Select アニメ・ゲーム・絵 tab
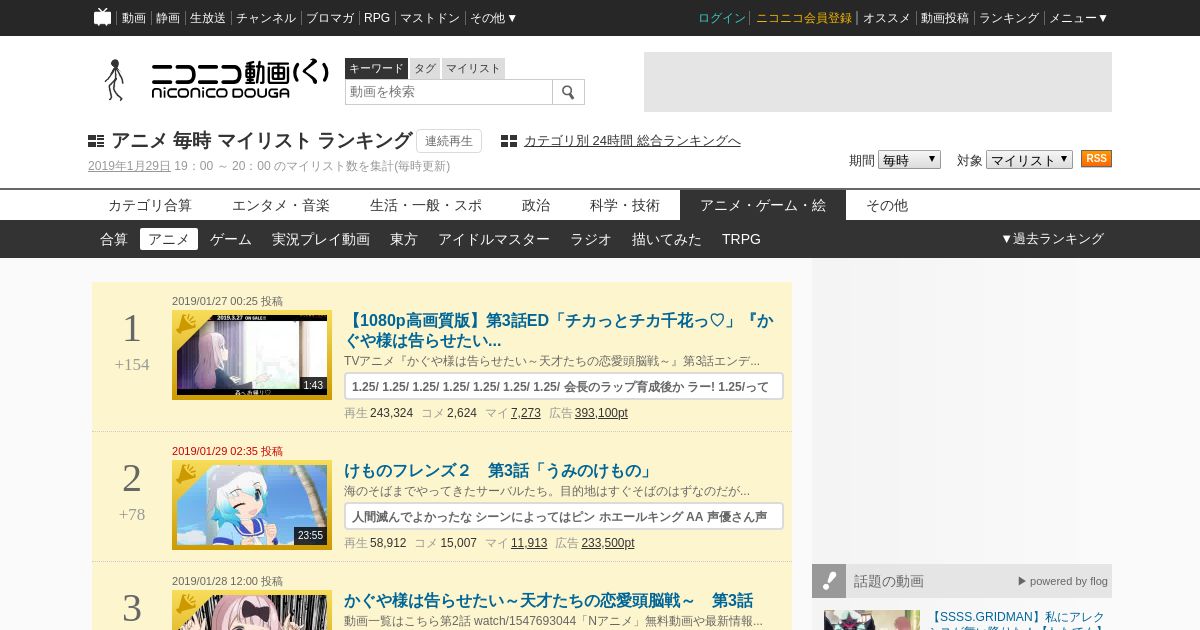1200x630 pixels. [763, 205]
